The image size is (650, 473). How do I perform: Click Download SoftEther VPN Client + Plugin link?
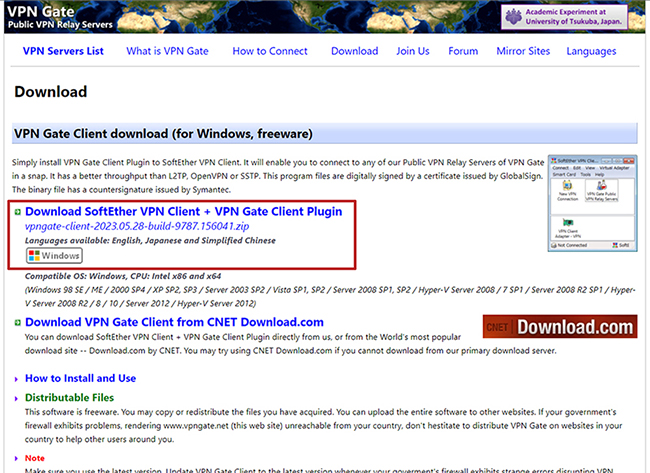click(x=184, y=211)
